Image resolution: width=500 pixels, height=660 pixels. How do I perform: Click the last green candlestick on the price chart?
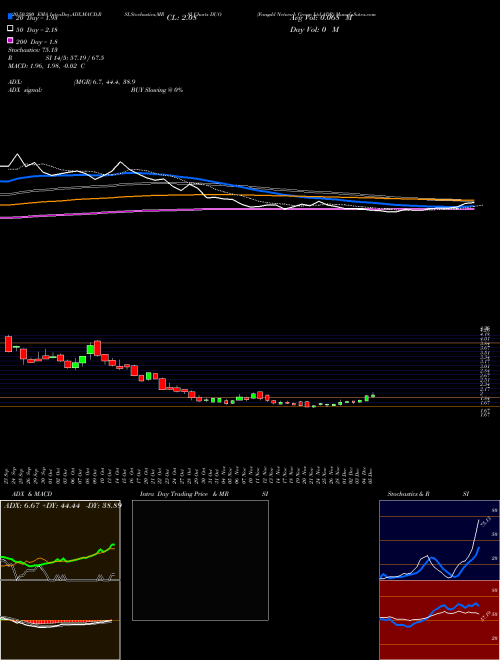373,395
